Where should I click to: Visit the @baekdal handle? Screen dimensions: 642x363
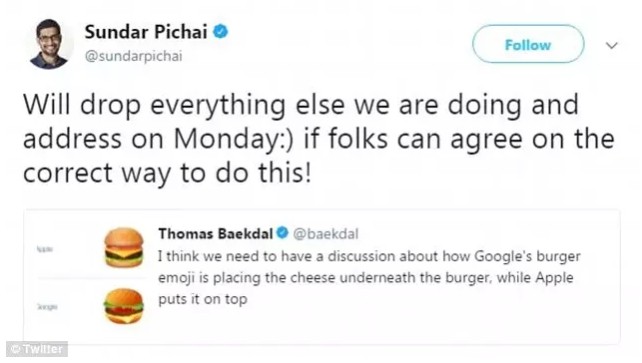[x=326, y=234]
